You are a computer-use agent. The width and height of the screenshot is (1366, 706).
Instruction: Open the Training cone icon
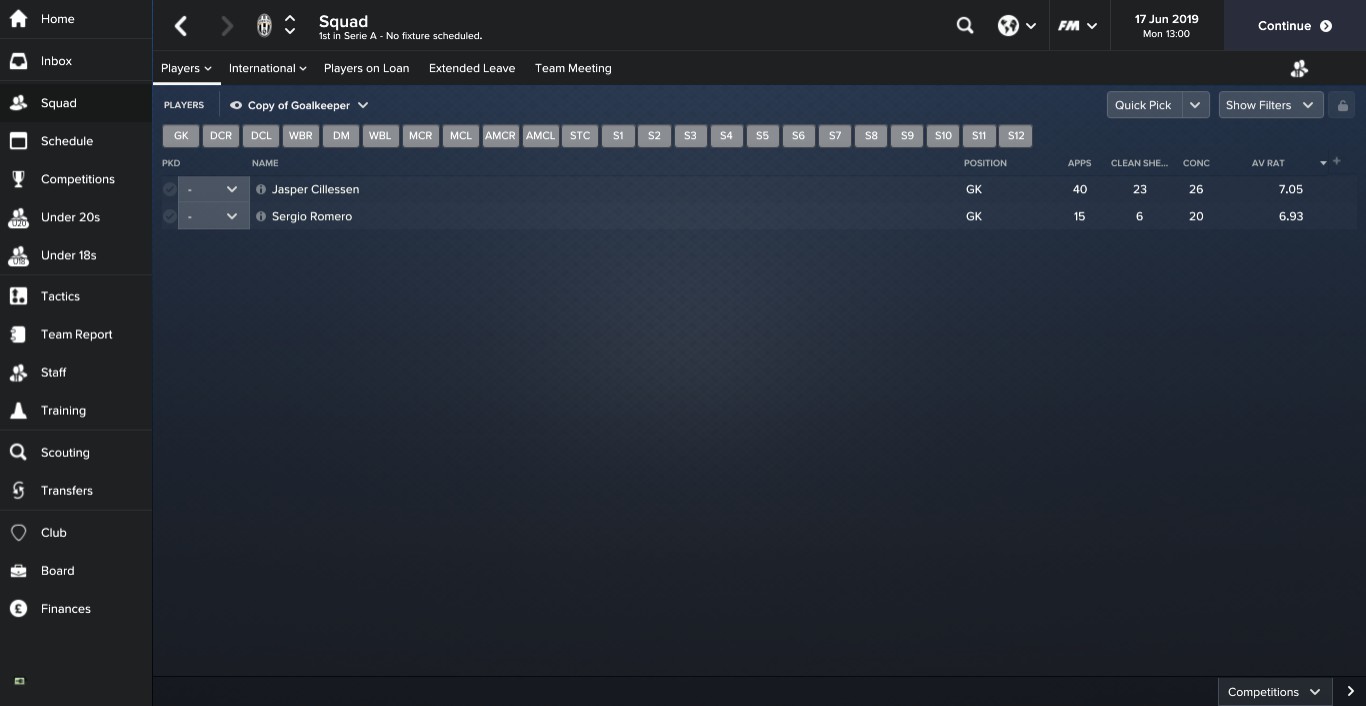[18, 410]
